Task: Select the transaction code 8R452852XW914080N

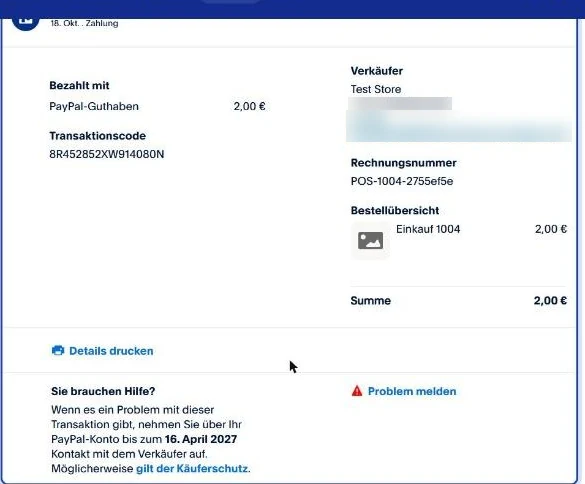Action: pos(107,154)
